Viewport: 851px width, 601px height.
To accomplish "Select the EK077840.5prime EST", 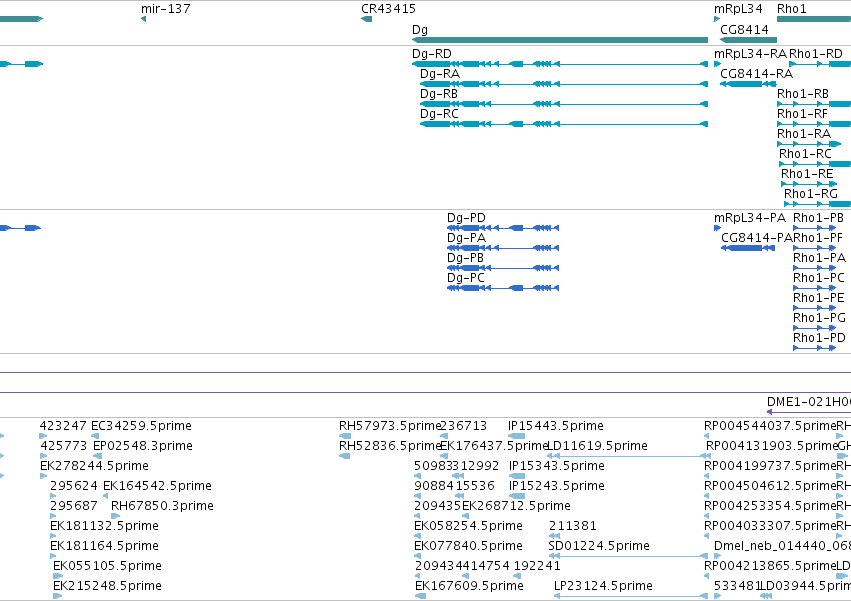I will [x=417, y=556].
